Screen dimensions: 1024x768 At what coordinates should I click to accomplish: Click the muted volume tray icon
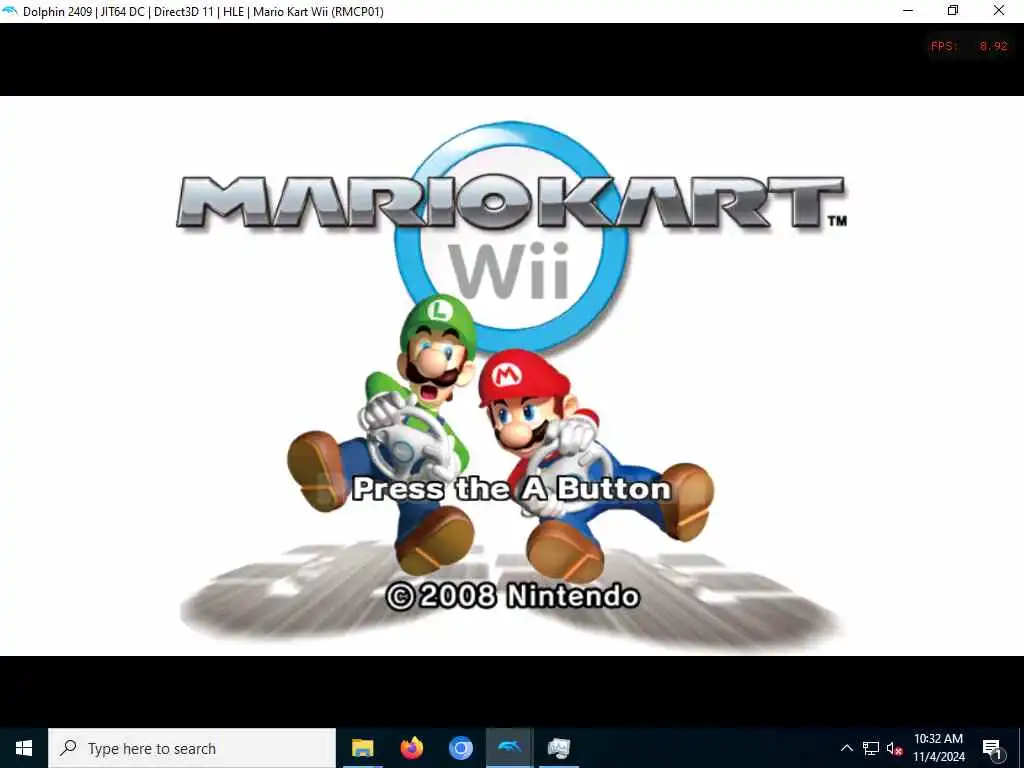(x=894, y=748)
